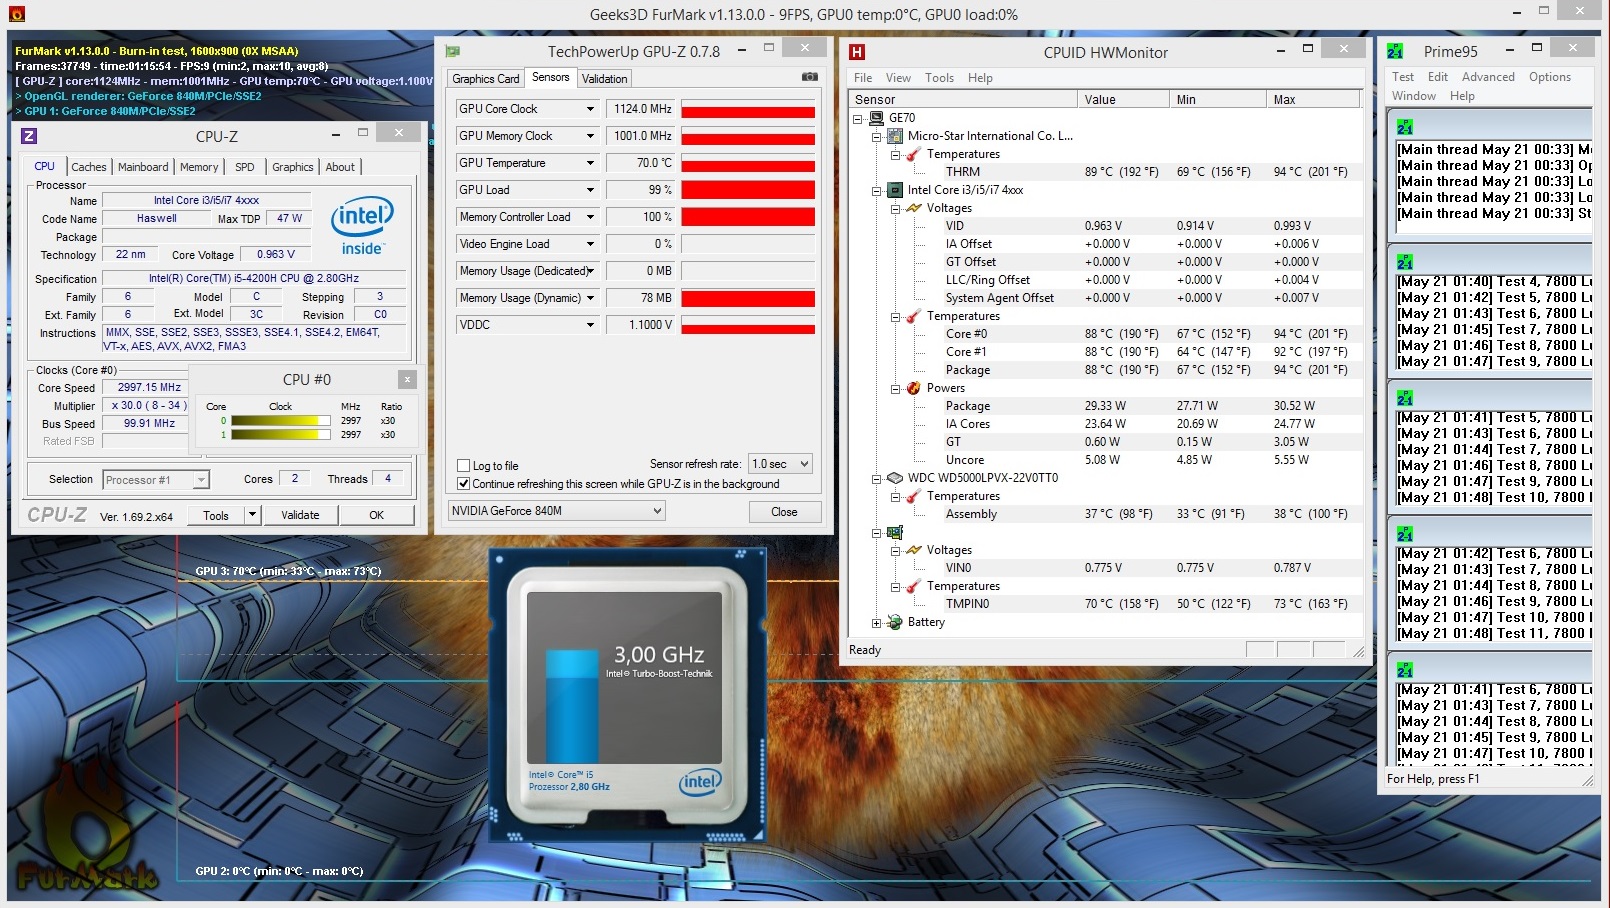Viewport: 1610px width, 908px height.
Task: Open the SPD tab in CPU-Z
Action: 245,167
